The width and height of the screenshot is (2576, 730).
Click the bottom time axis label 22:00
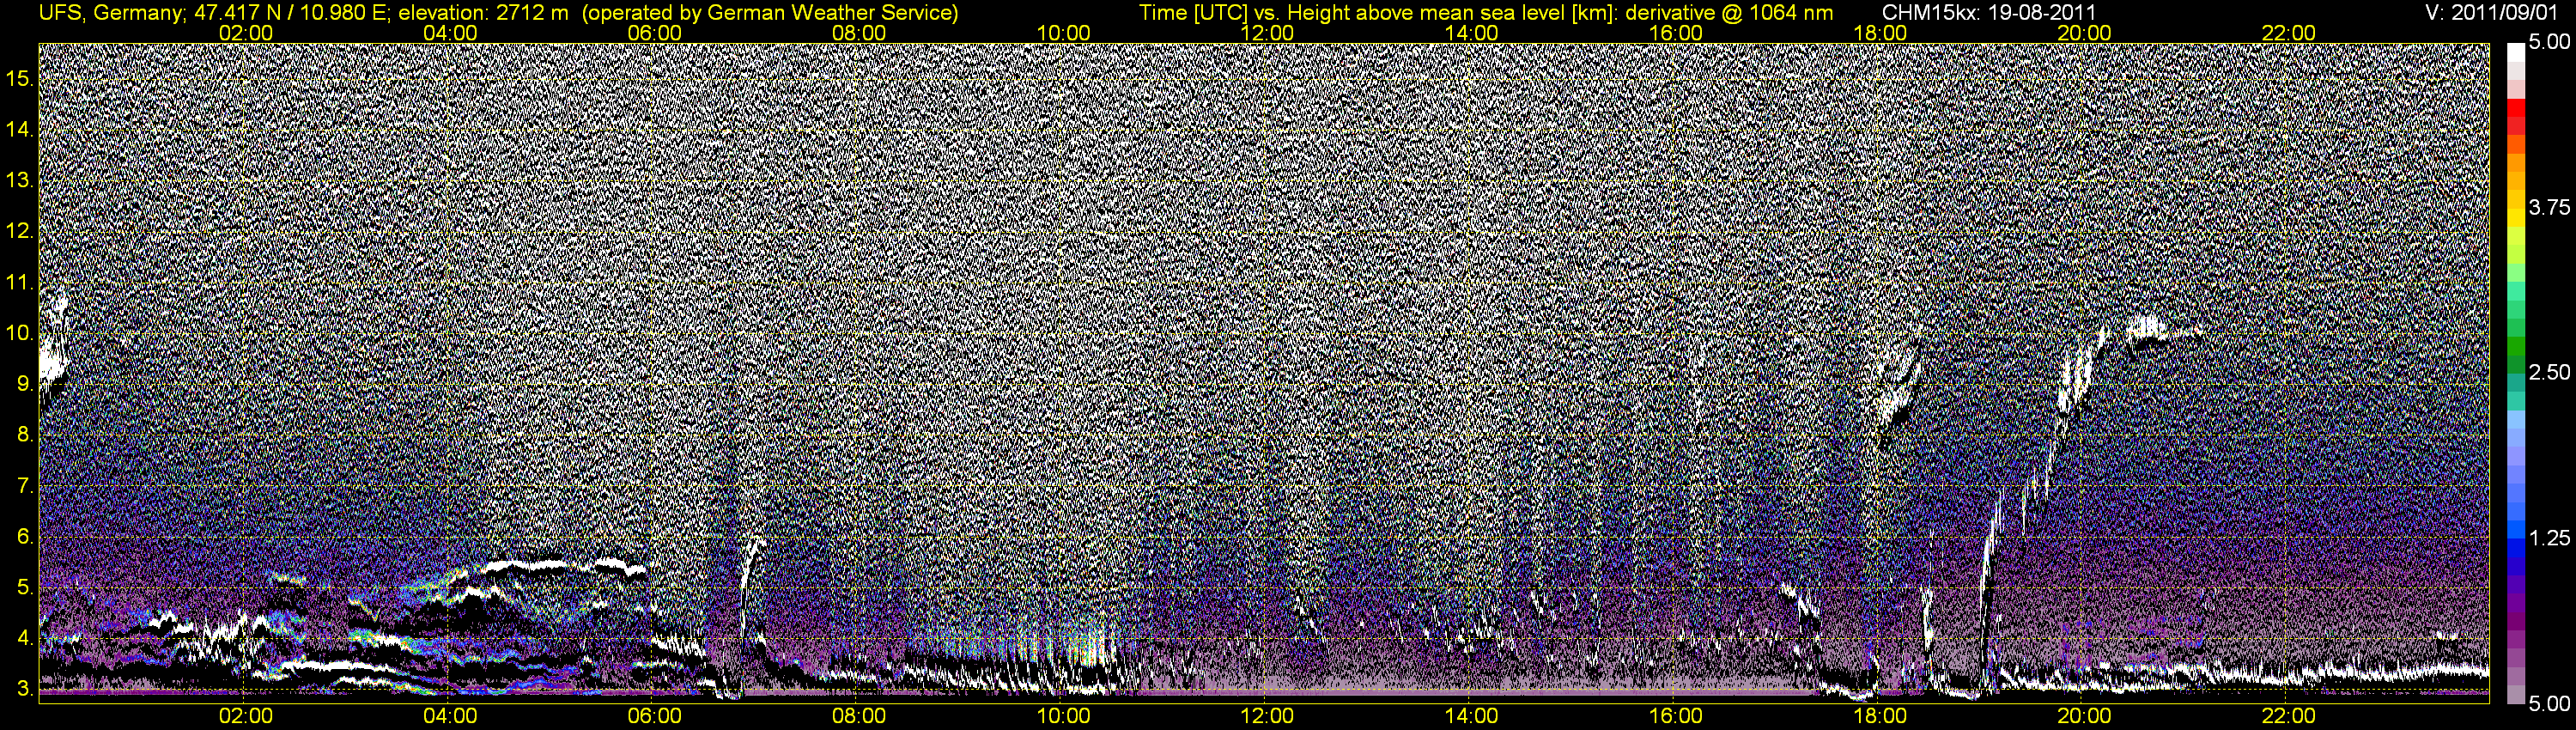click(2289, 716)
